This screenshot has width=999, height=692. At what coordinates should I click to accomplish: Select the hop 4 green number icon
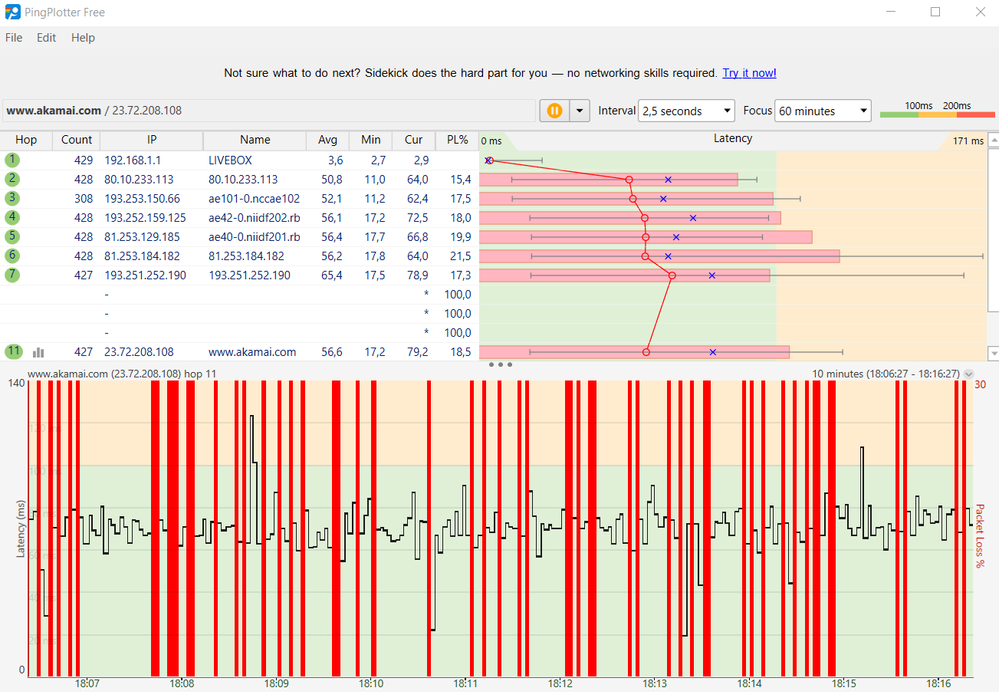click(12, 217)
